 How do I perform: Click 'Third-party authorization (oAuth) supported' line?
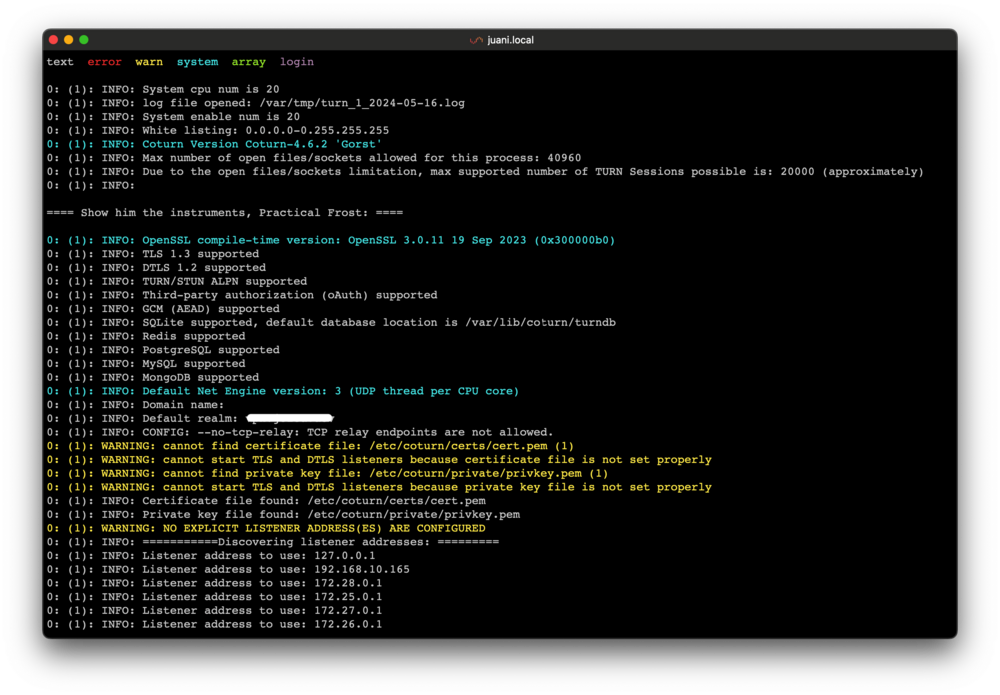pos(242,295)
